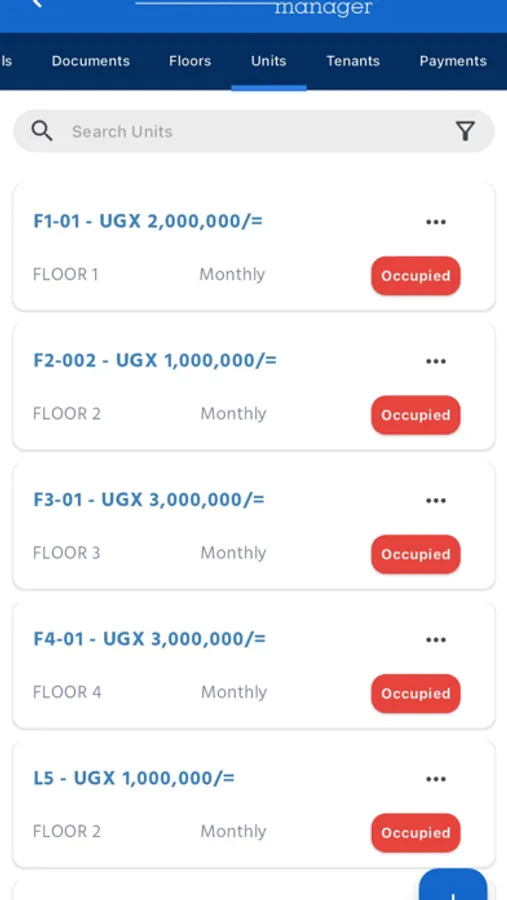
Task: Open the three-dot menu for unit L5
Action: [x=436, y=779]
